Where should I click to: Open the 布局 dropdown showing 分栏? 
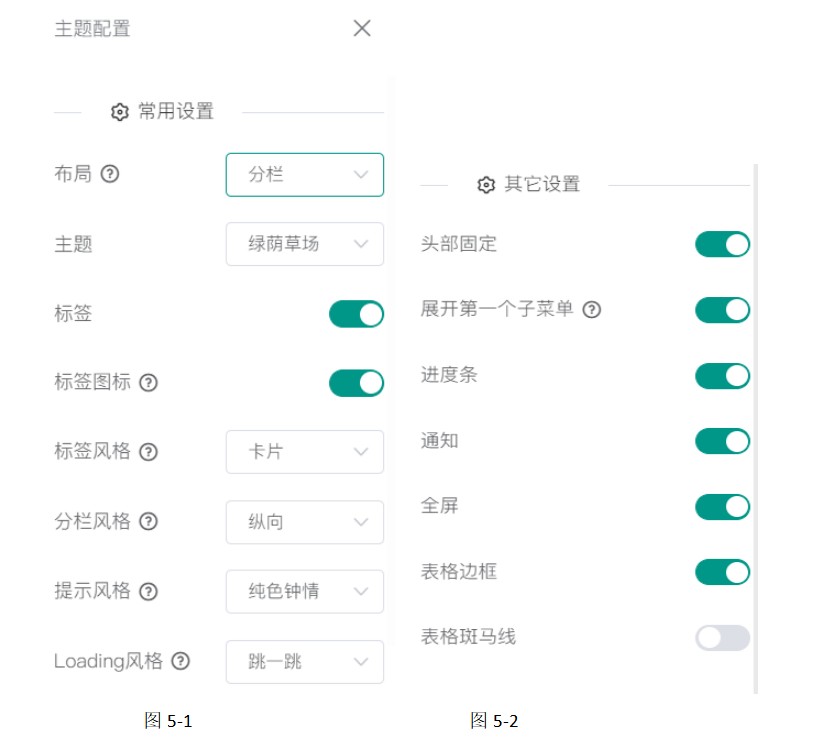point(305,175)
